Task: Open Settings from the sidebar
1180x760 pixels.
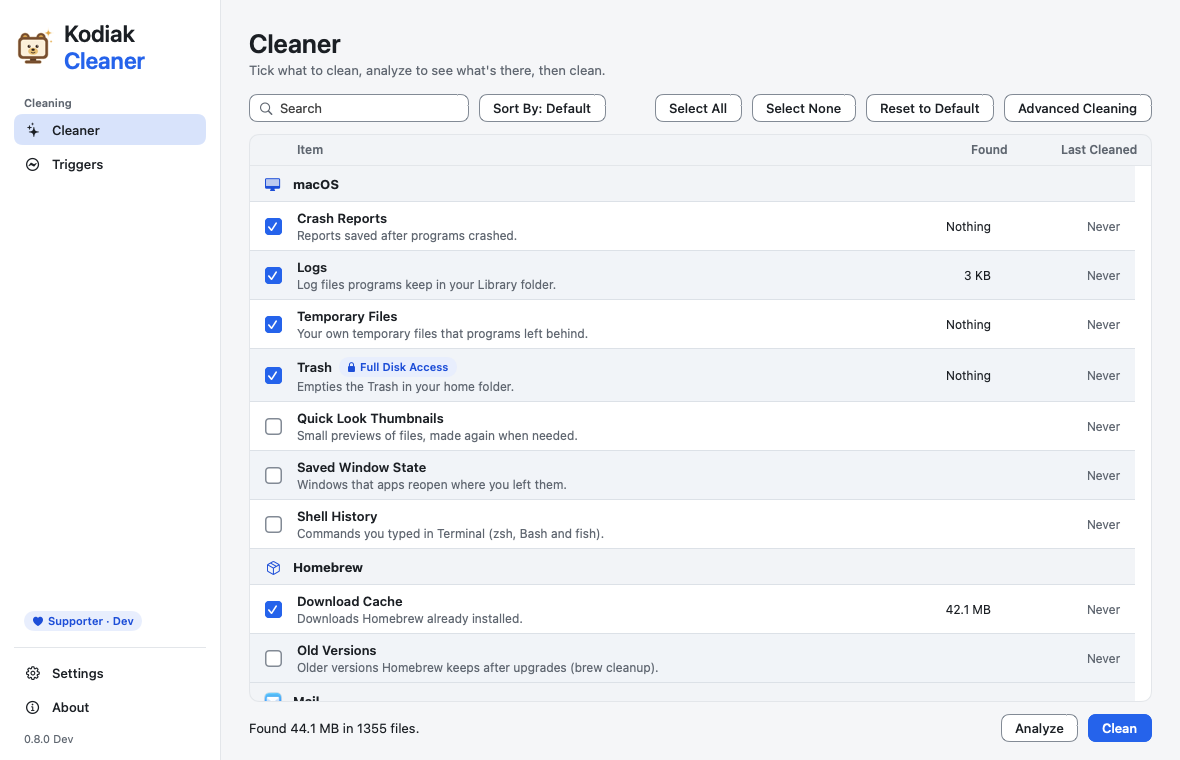Action: click(x=110, y=673)
